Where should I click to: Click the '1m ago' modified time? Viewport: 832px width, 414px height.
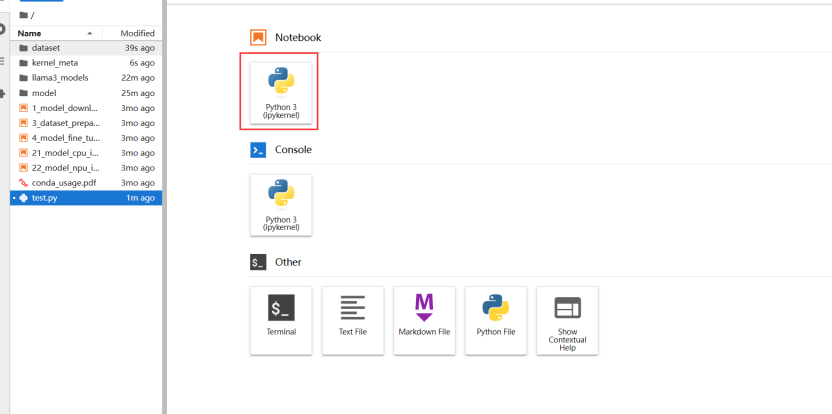click(x=141, y=198)
